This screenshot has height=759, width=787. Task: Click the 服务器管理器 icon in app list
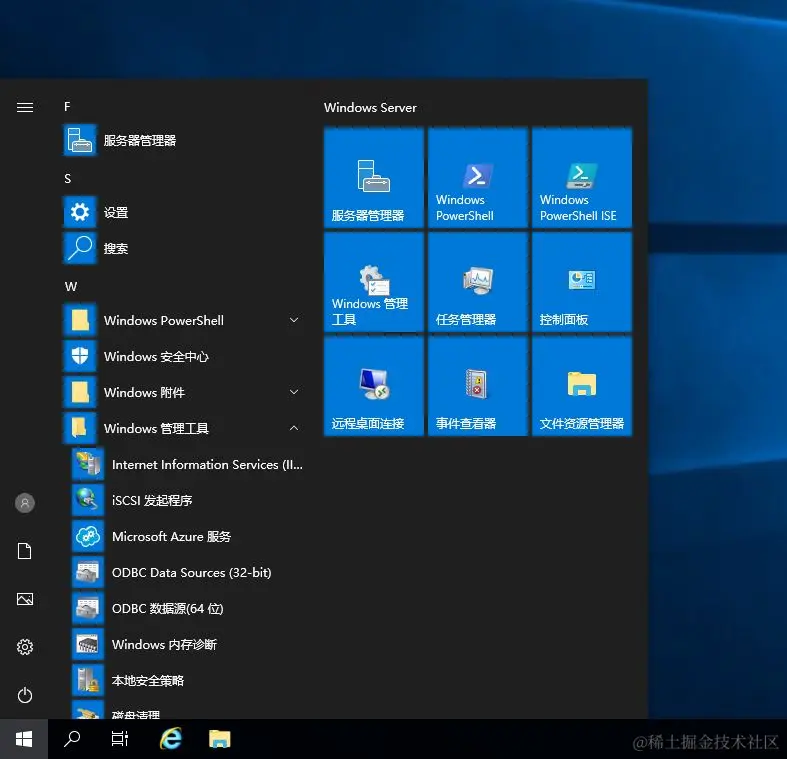click(x=80, y=140)
